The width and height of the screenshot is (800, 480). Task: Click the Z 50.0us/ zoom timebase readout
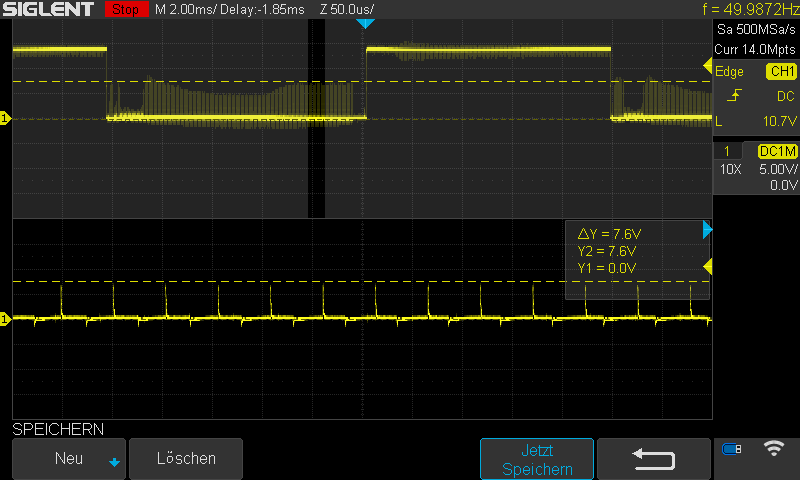pos(347,9)
